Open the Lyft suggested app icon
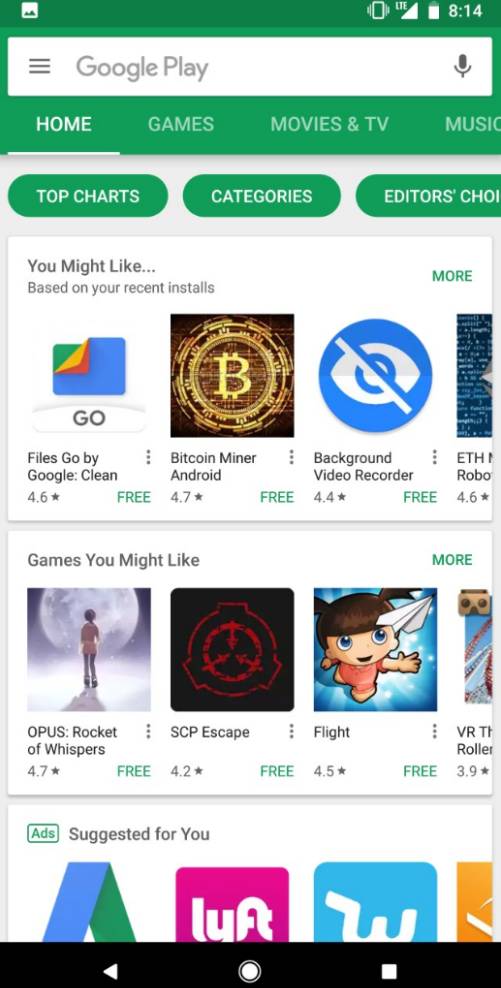This screenshot has height=988, width=501. [232, 902]
